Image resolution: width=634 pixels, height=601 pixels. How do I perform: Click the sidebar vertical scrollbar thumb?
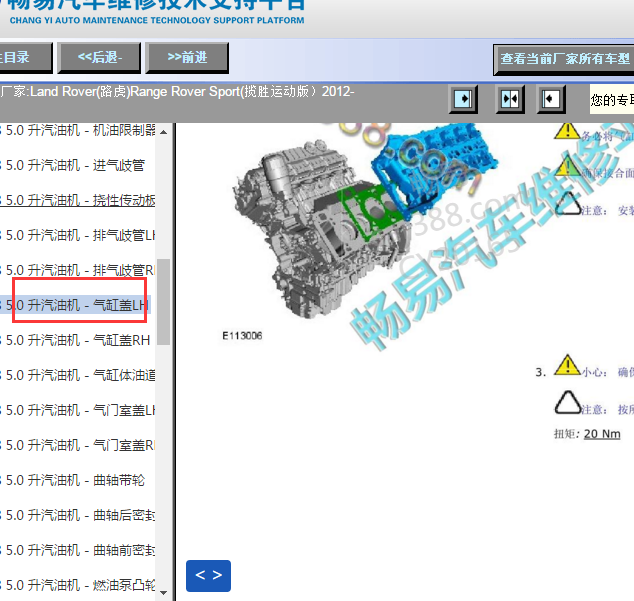tap(163, 302)
